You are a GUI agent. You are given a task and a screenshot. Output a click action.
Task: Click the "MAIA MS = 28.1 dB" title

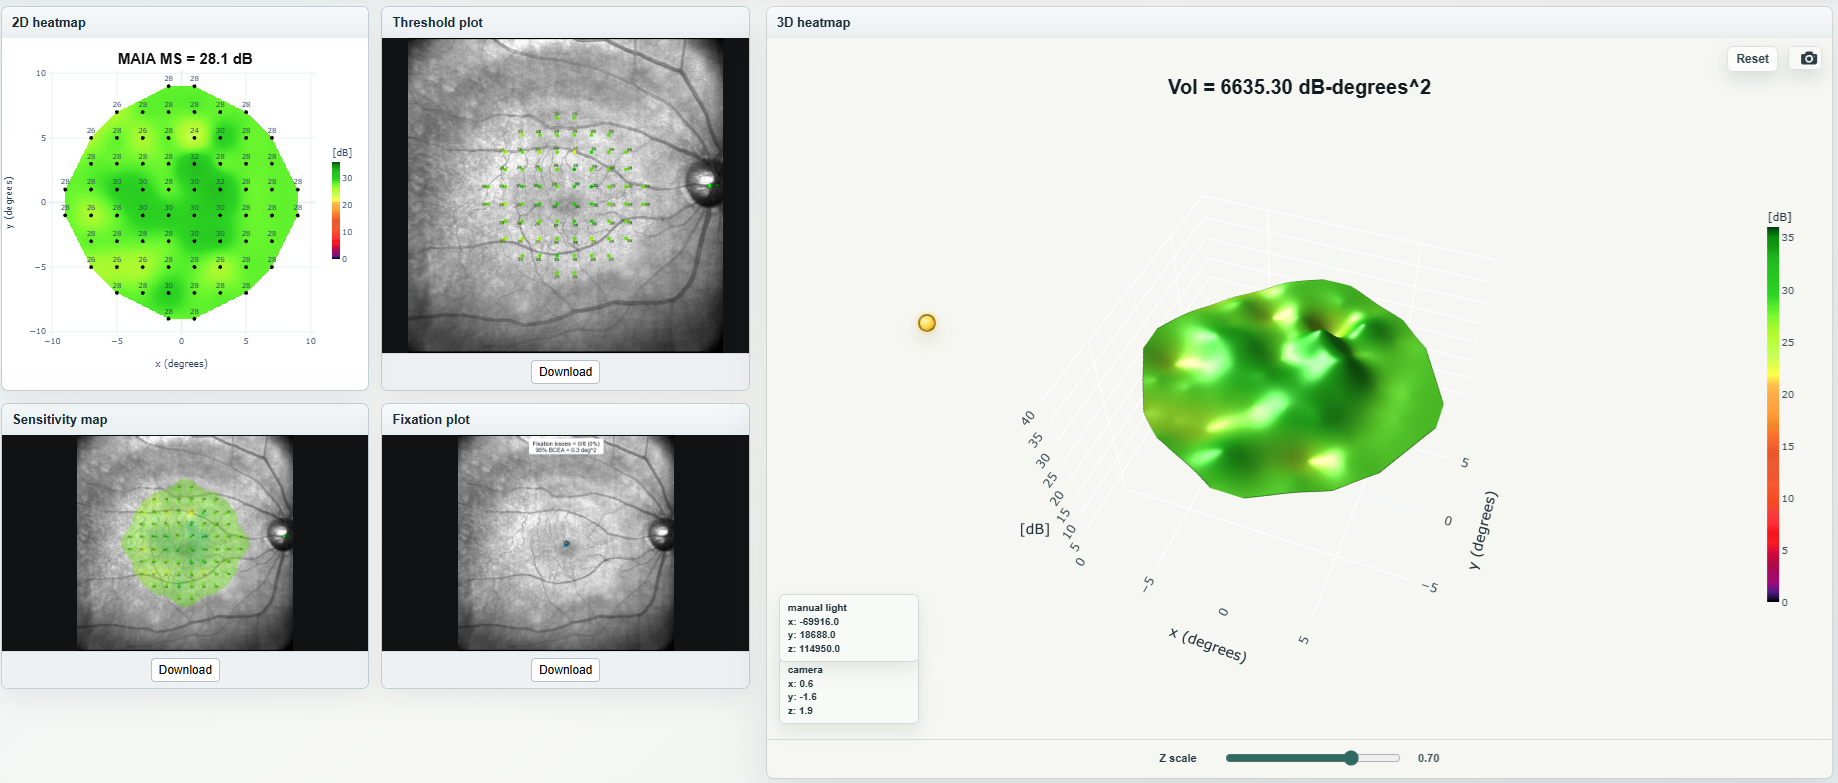pyautogui.click(x=185, y=59)
